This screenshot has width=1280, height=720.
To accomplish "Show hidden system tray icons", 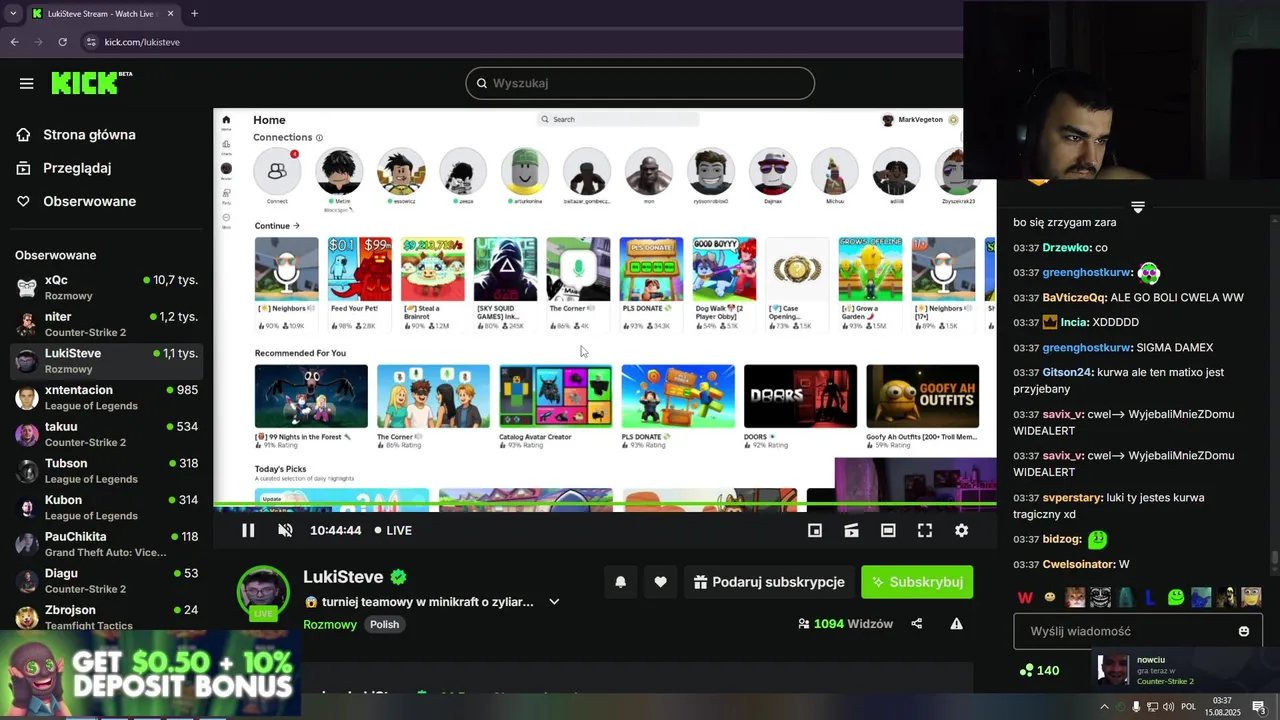I will click(1104, 707).
